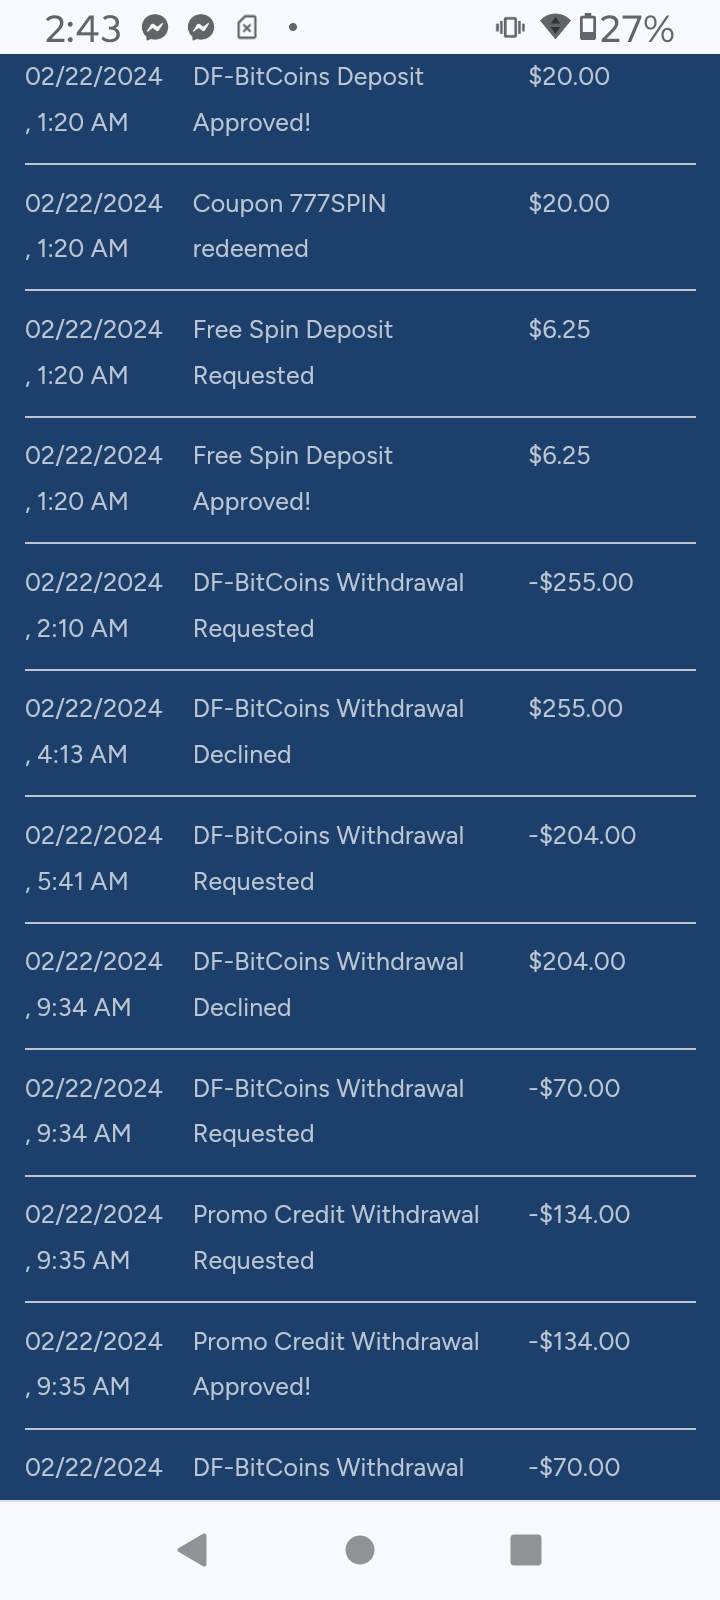
Task: Tap the vibrate mode status icon
Action: pyautogui.click(x=510, y=28)
